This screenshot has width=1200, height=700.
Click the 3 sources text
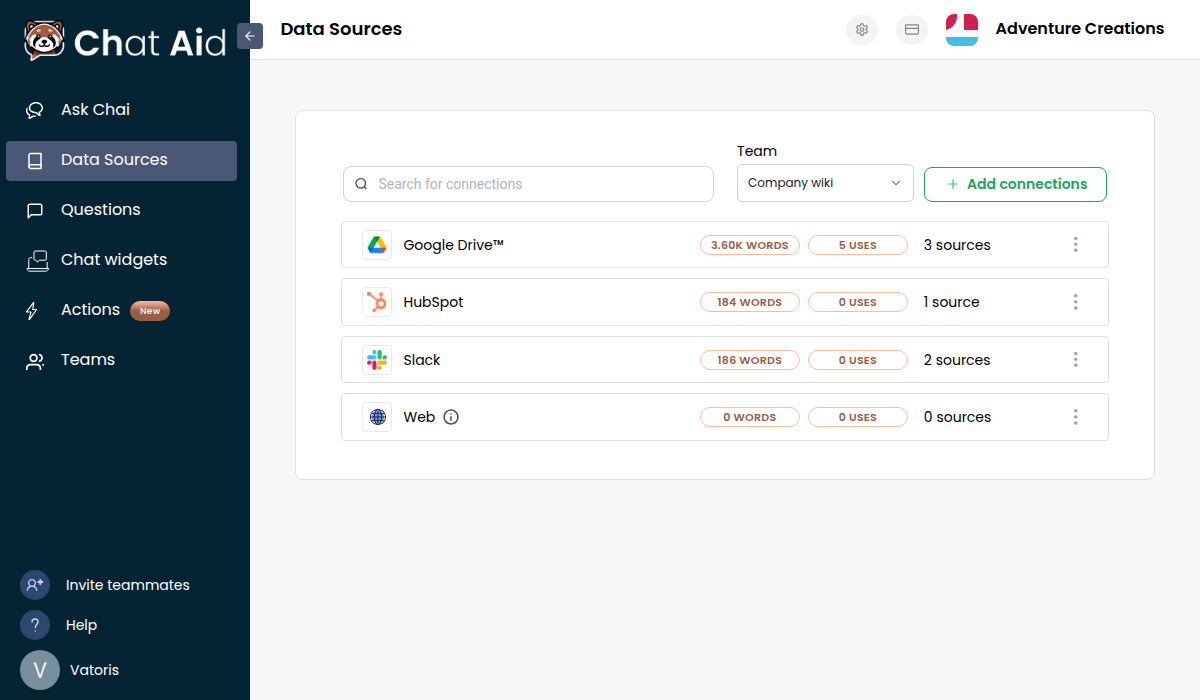tap(957, 245)
